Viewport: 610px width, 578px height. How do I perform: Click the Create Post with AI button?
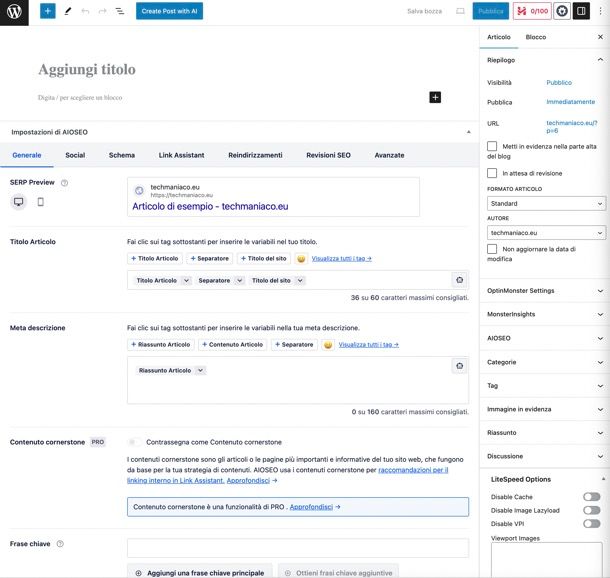click(169, 11)
